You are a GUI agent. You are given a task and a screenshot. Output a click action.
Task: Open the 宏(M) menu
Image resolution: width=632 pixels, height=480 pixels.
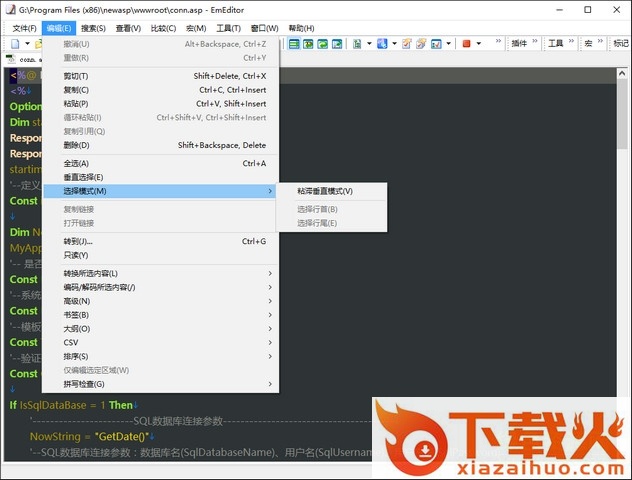(x=196, y=28)
